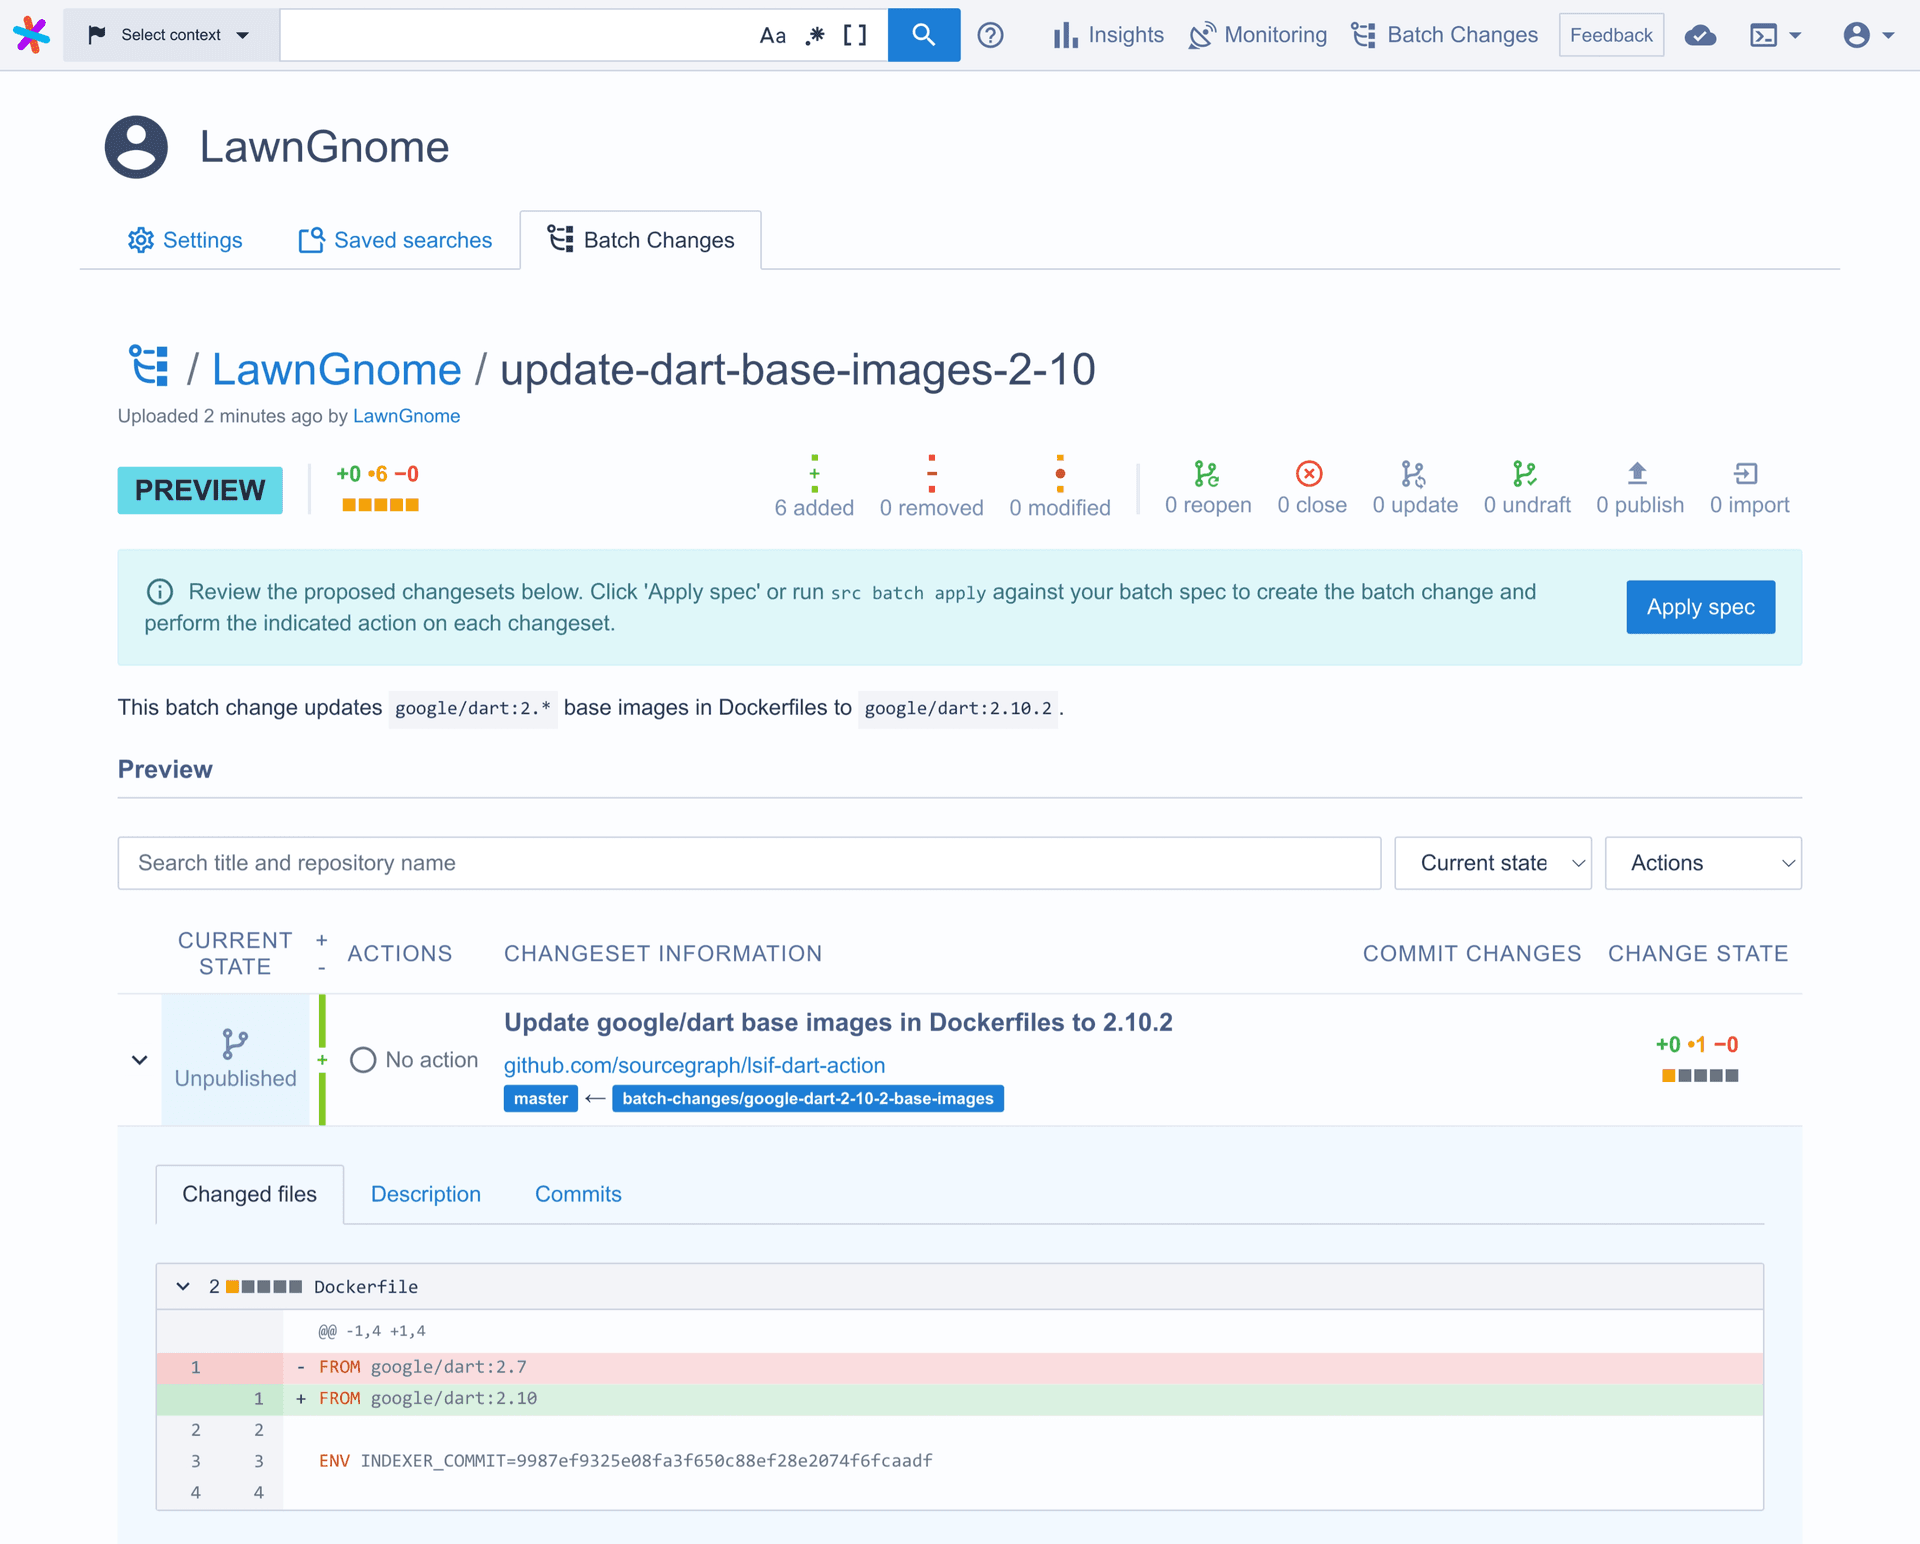1920x1544 pixels.
Task: Click the 0 publish upload icon
Action: (x=1637, y=473)
